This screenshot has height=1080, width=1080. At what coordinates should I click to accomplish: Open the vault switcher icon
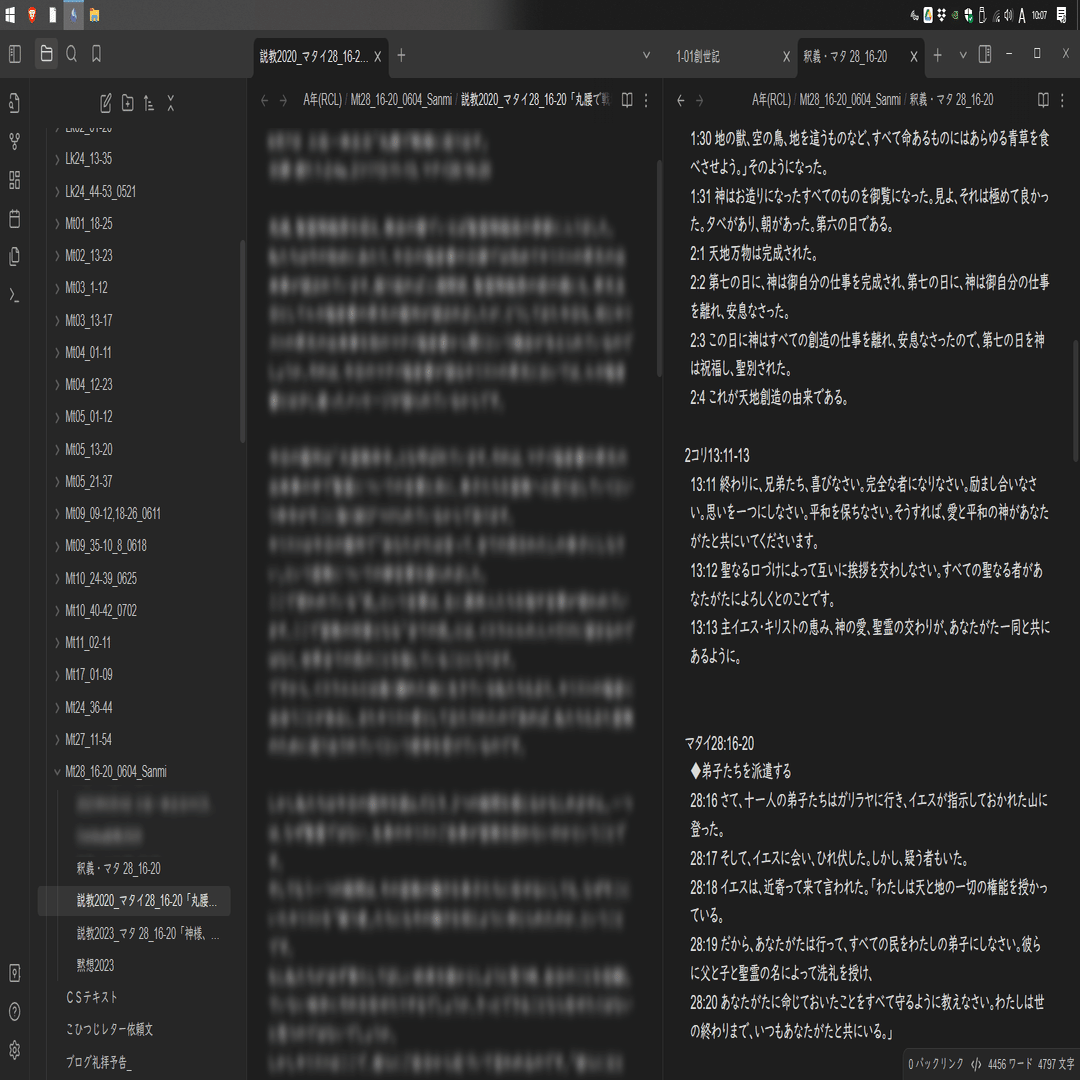pos(14,973)
